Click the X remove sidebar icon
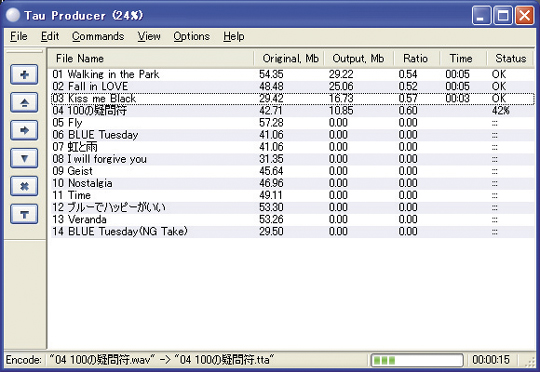The image size is (540, 372). [x=24, y=186]
